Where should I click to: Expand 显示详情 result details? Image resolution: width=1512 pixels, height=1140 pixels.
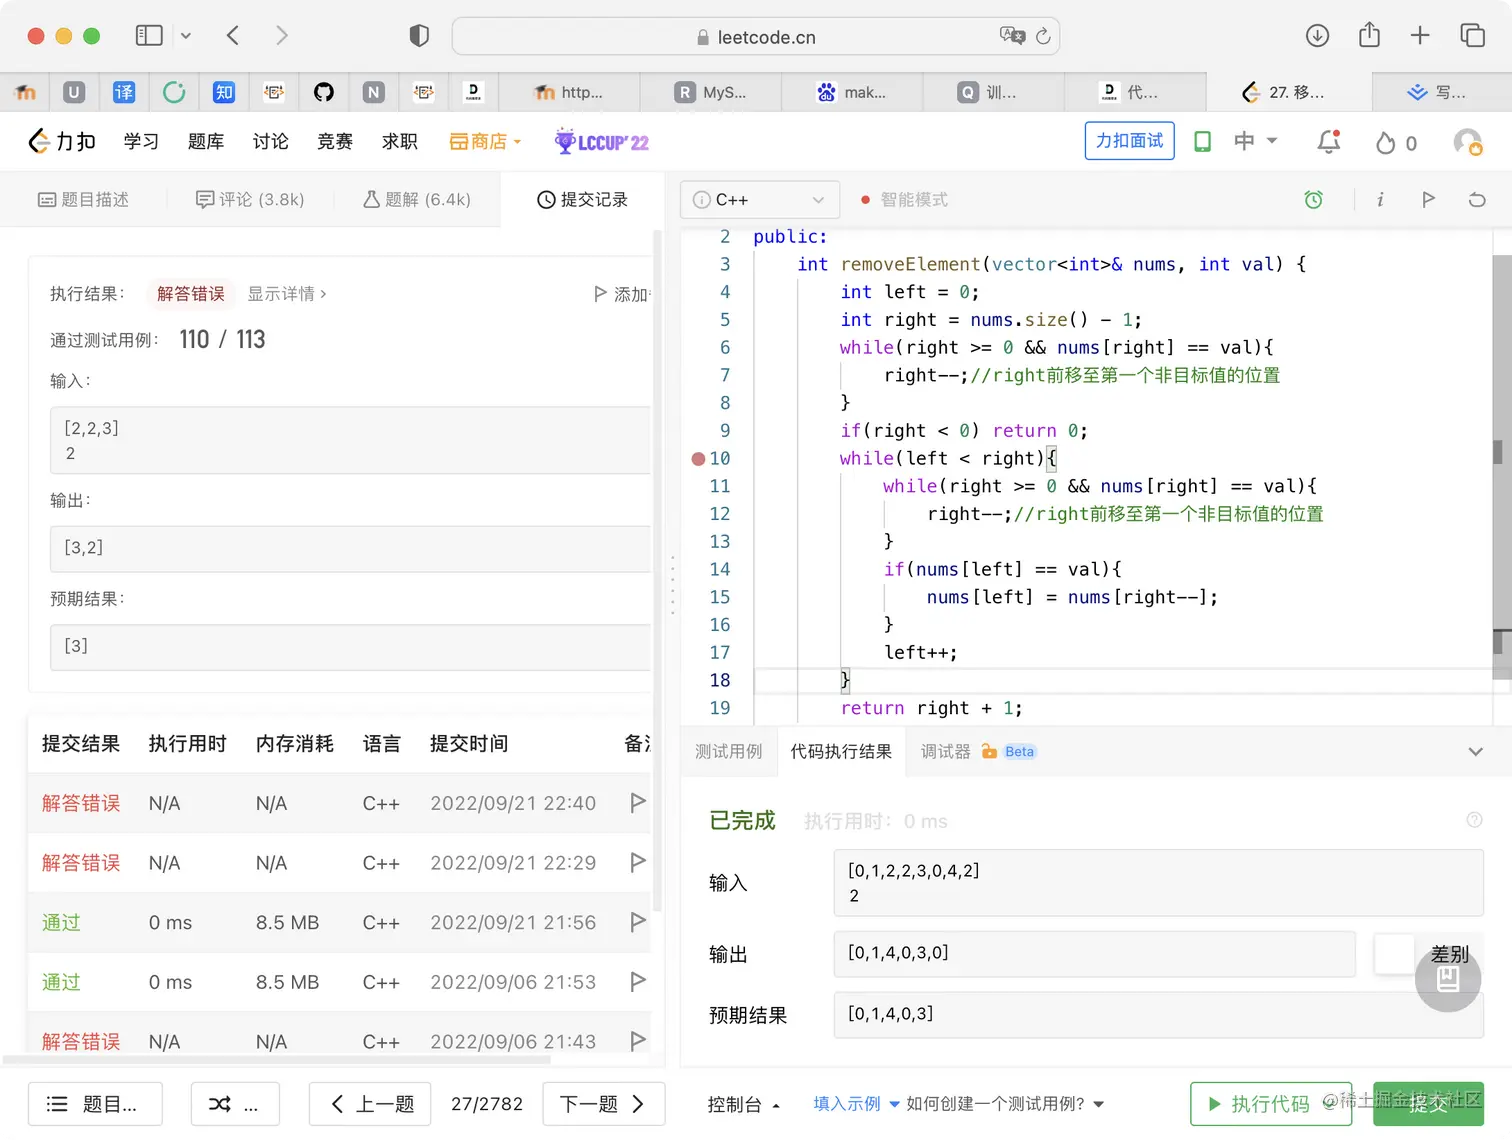click(x=287, y=294)
